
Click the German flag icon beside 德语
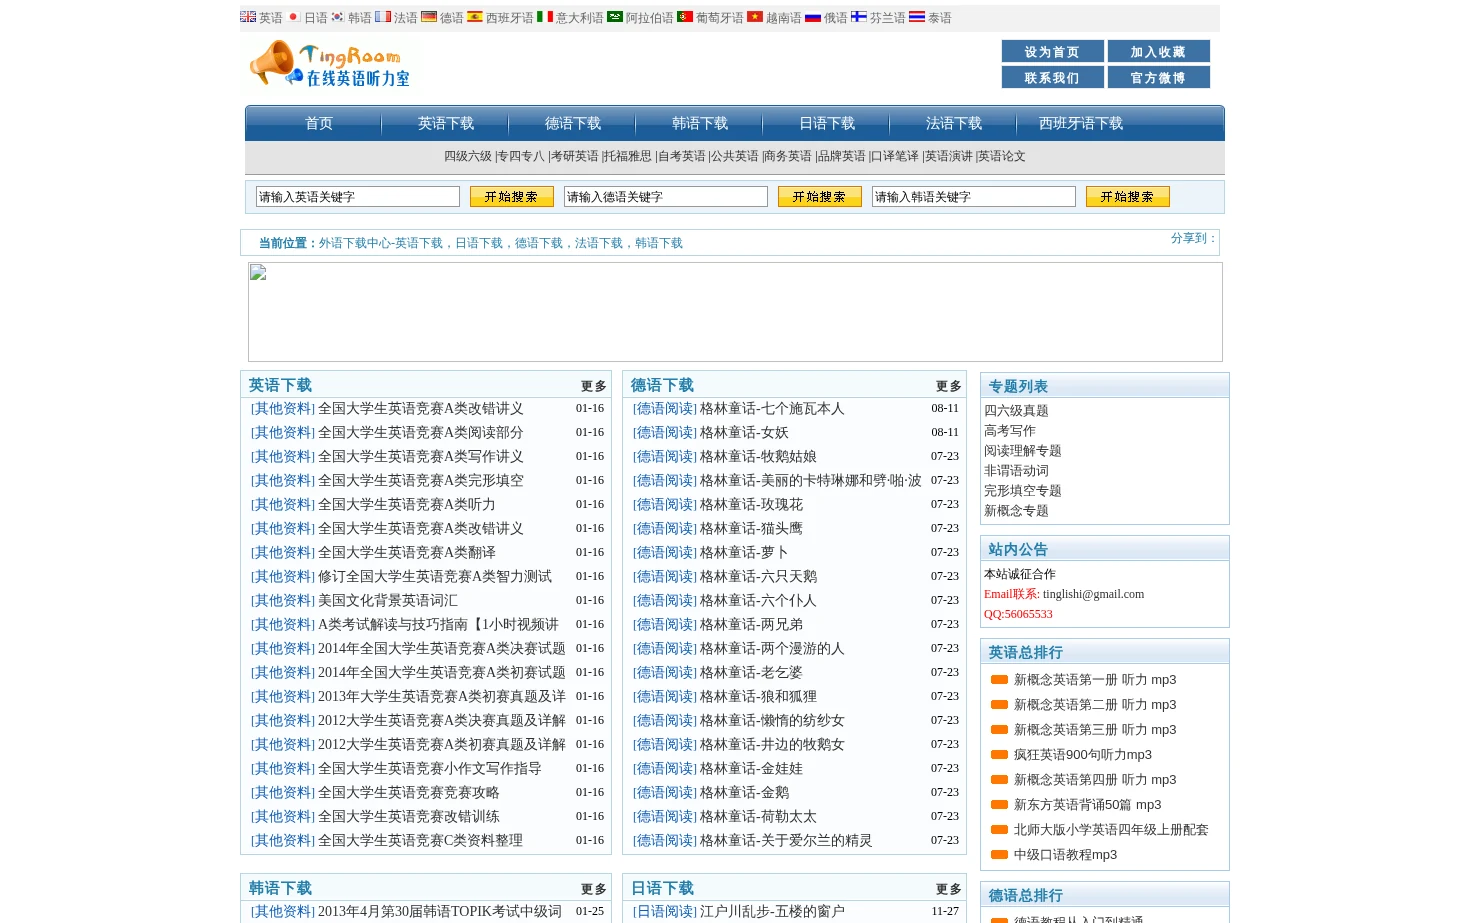pyautogui.click(x=429, y=17)
